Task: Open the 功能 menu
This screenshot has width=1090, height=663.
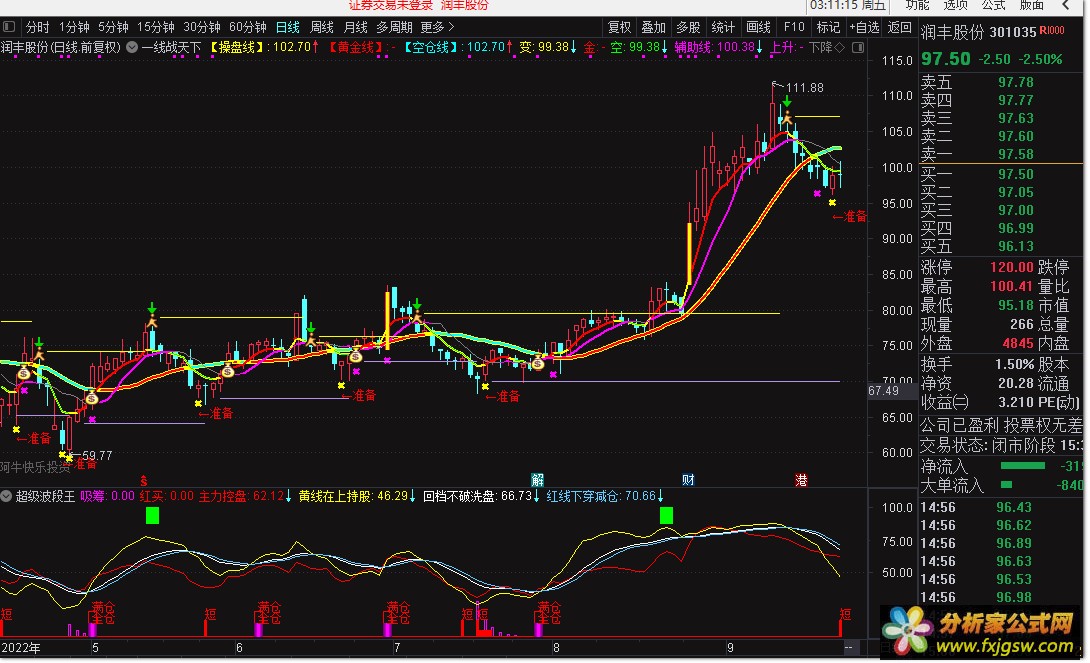Action: click(x=917, y=6)
